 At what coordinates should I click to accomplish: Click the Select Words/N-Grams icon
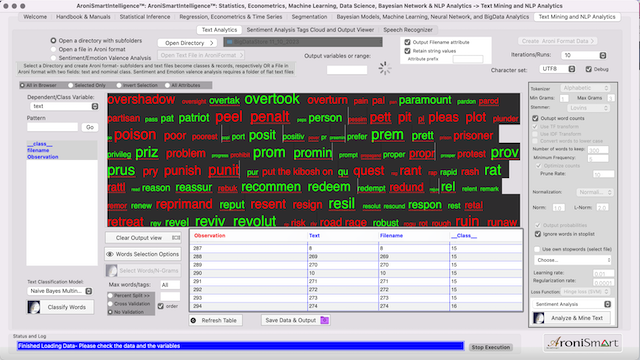coord(111,271)
